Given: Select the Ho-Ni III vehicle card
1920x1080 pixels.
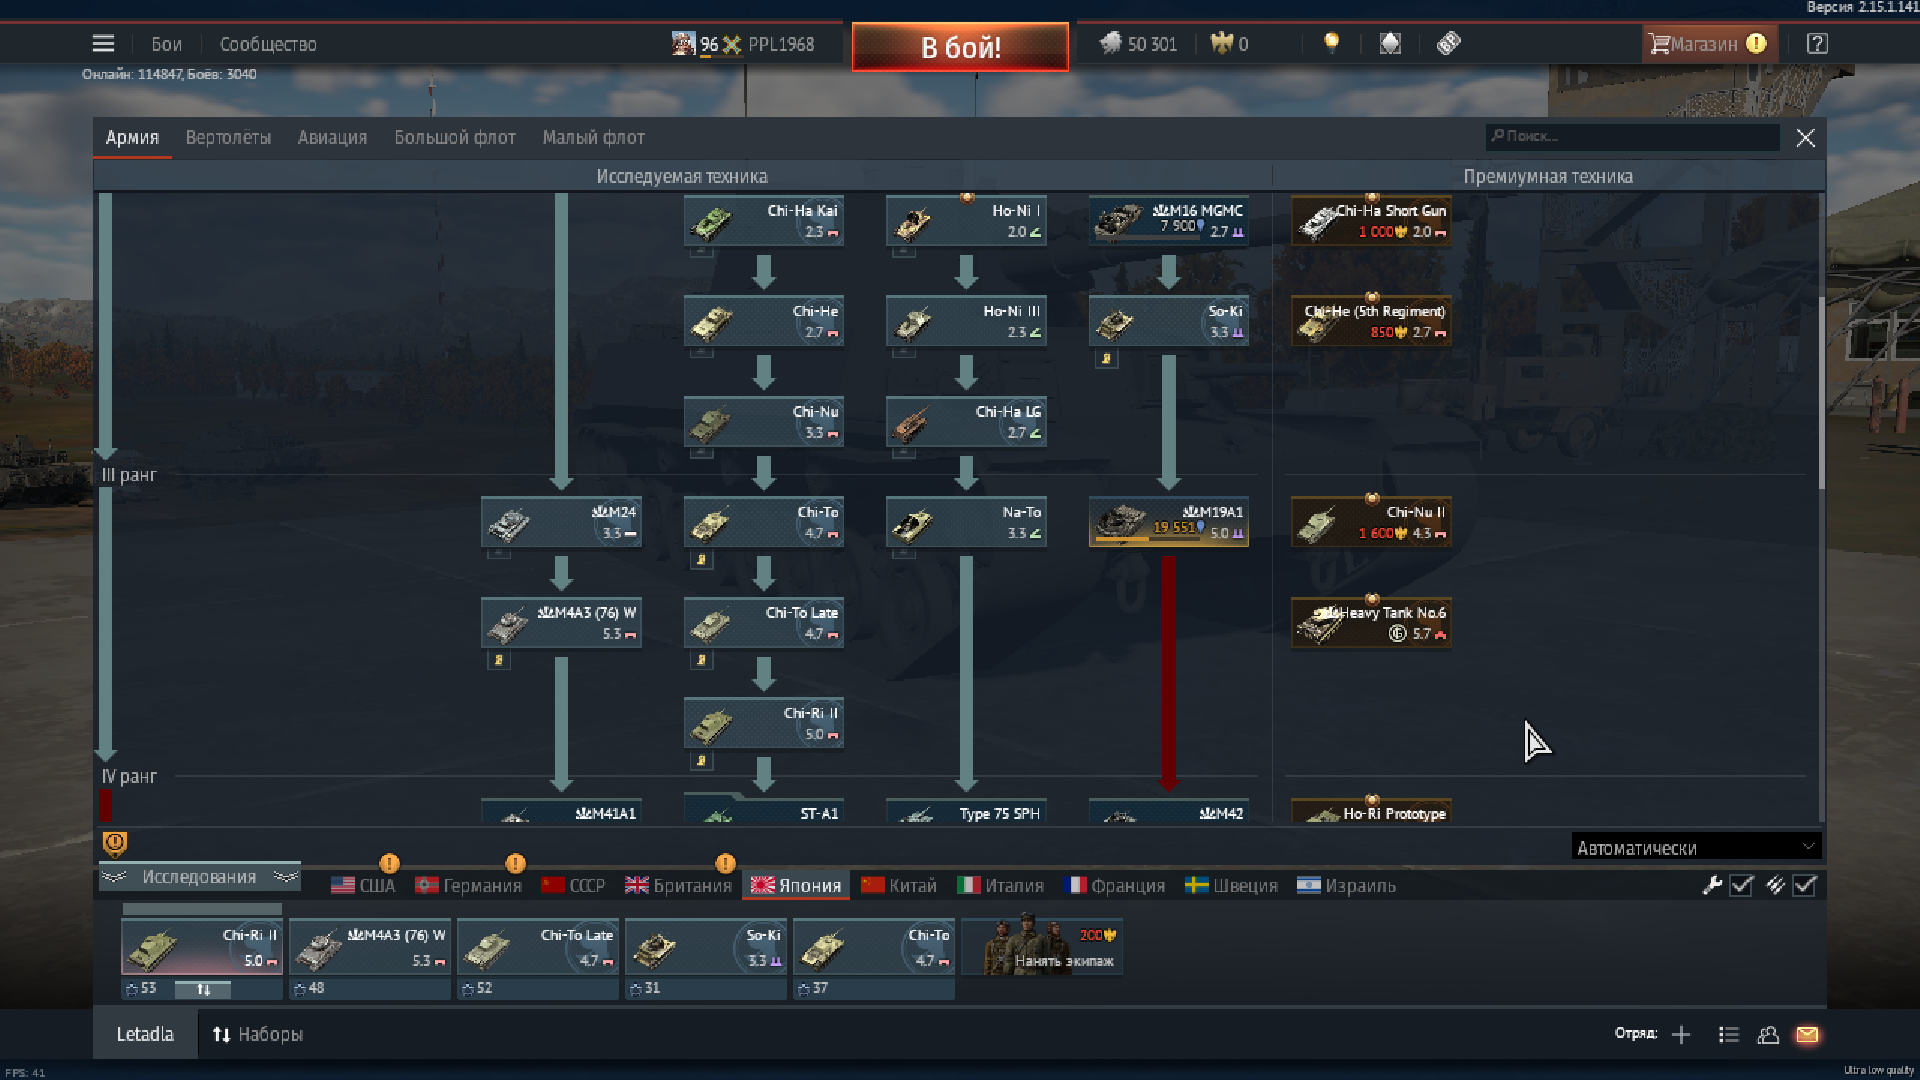Looking at the screenshot, I should 966,321.
